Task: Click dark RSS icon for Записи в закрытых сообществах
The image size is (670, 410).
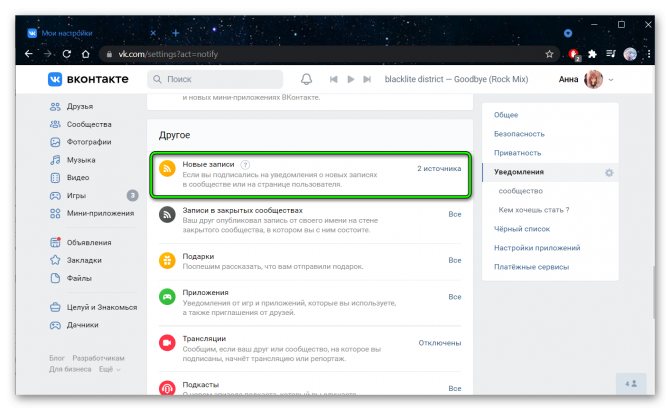Action: 167,214
